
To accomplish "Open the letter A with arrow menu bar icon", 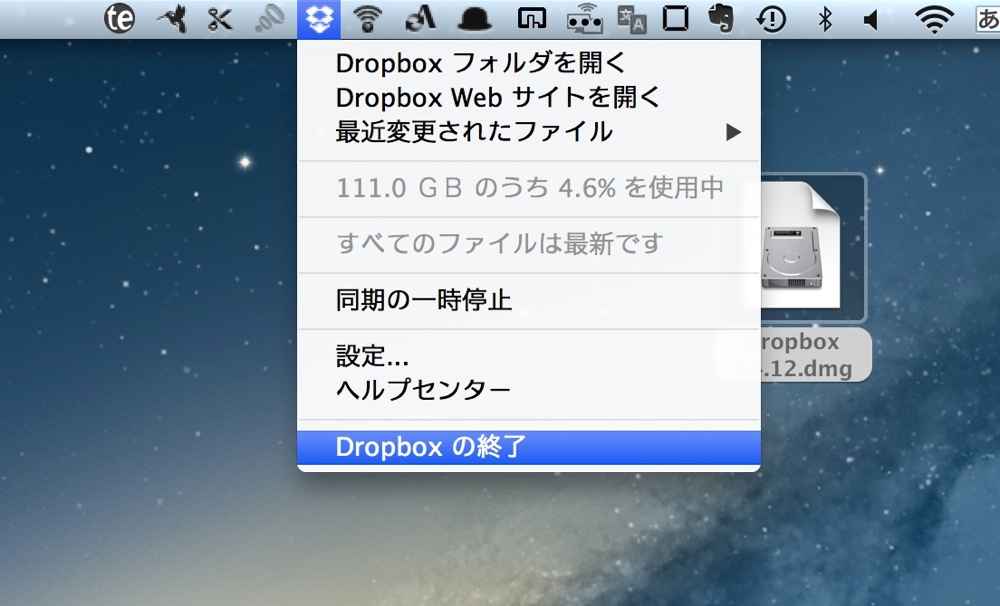I will point(420,18).
